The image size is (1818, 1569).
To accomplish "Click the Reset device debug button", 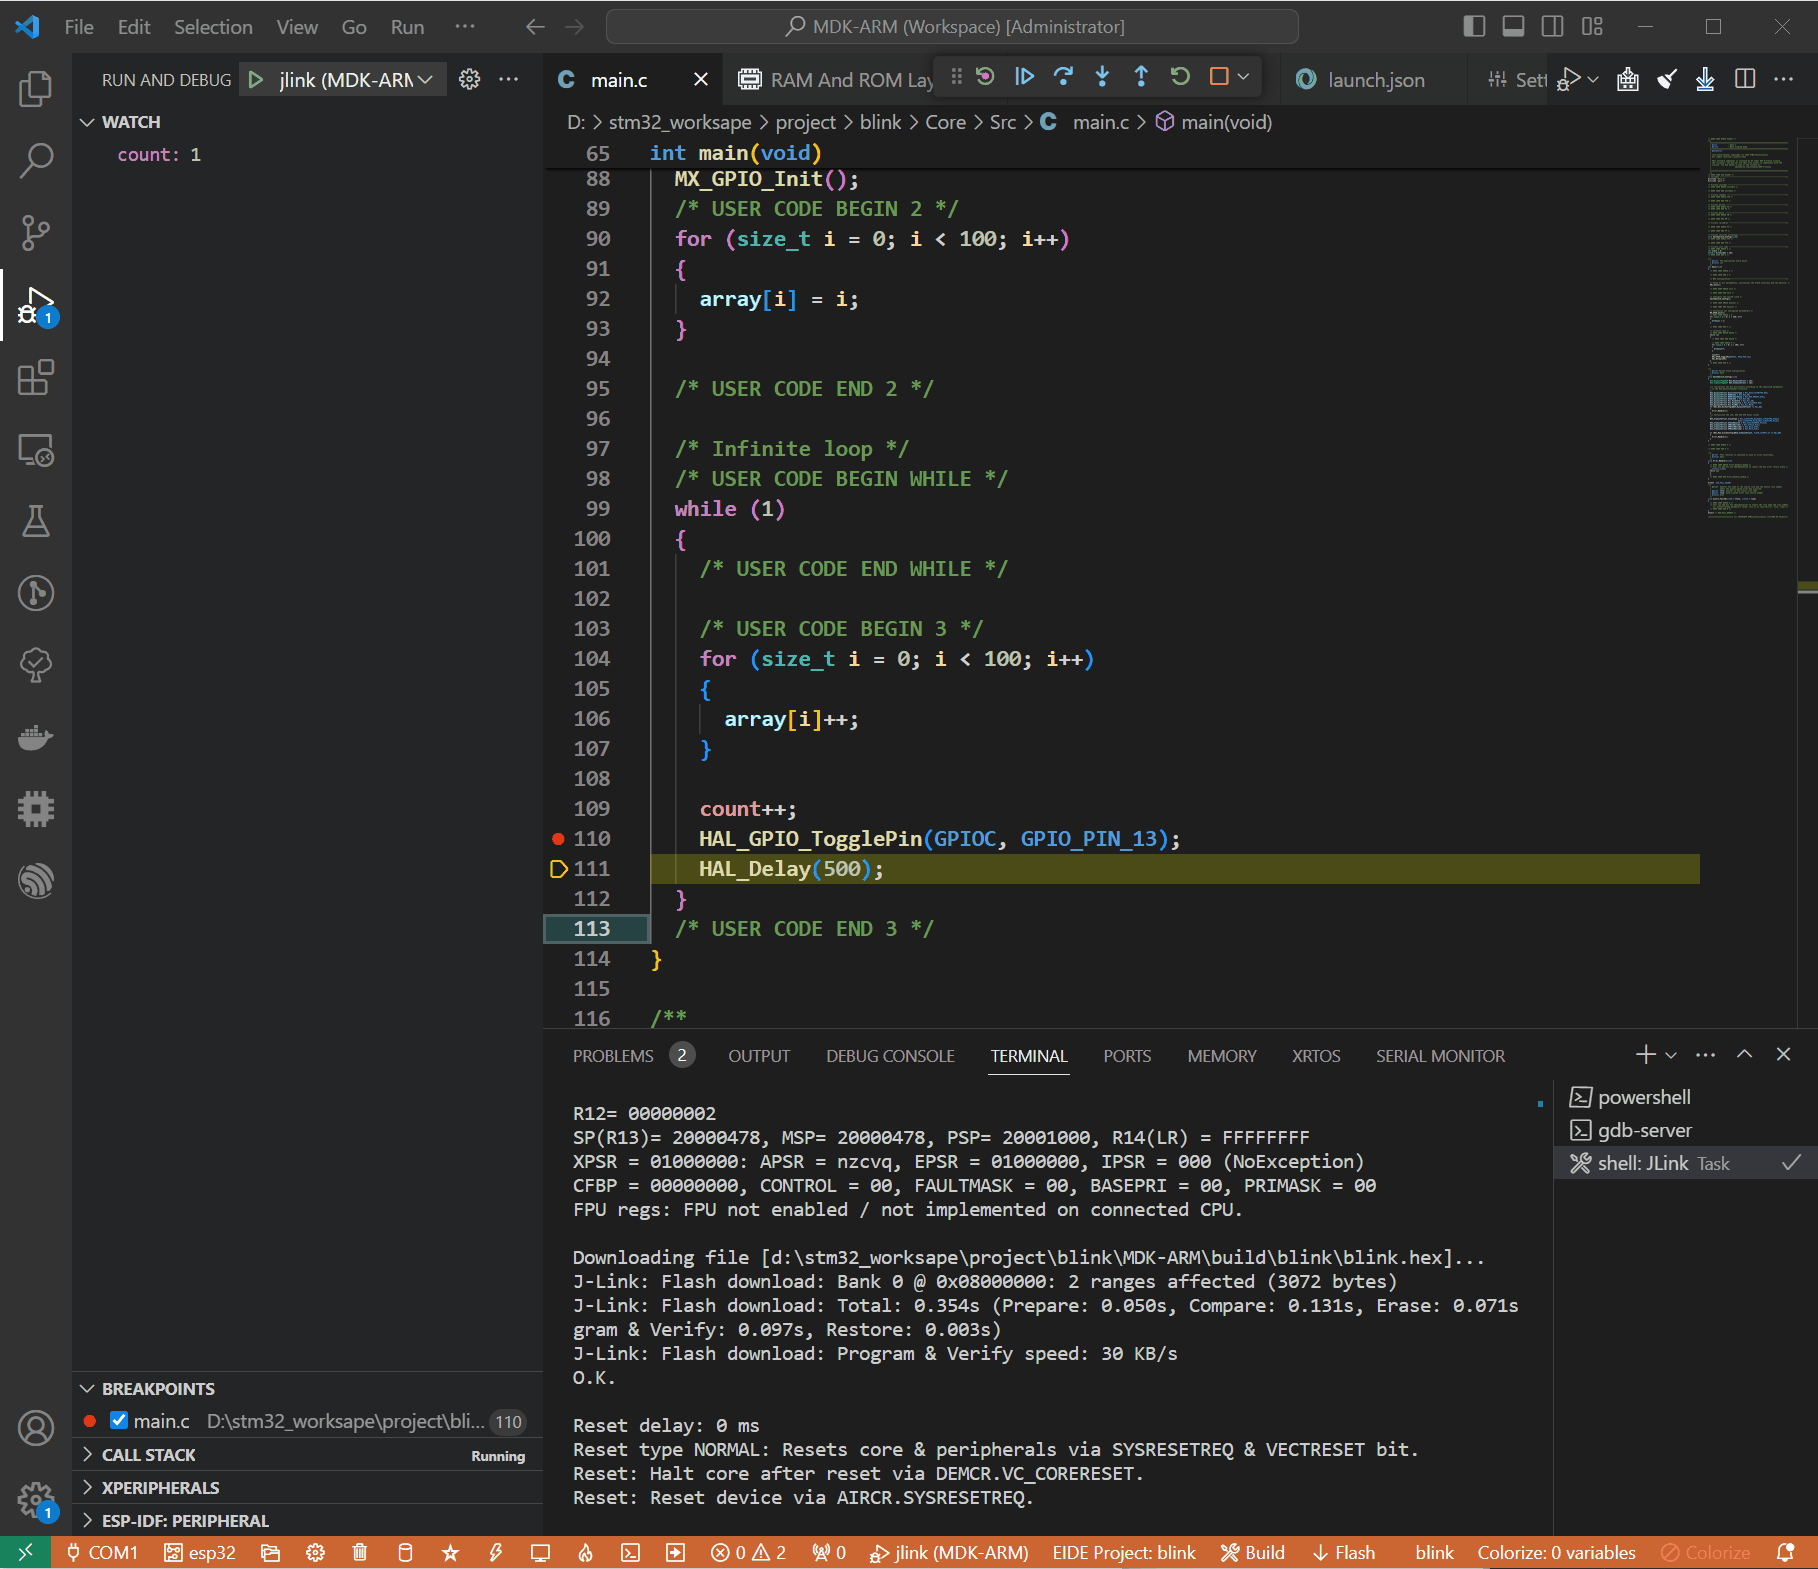I will 985,77.
